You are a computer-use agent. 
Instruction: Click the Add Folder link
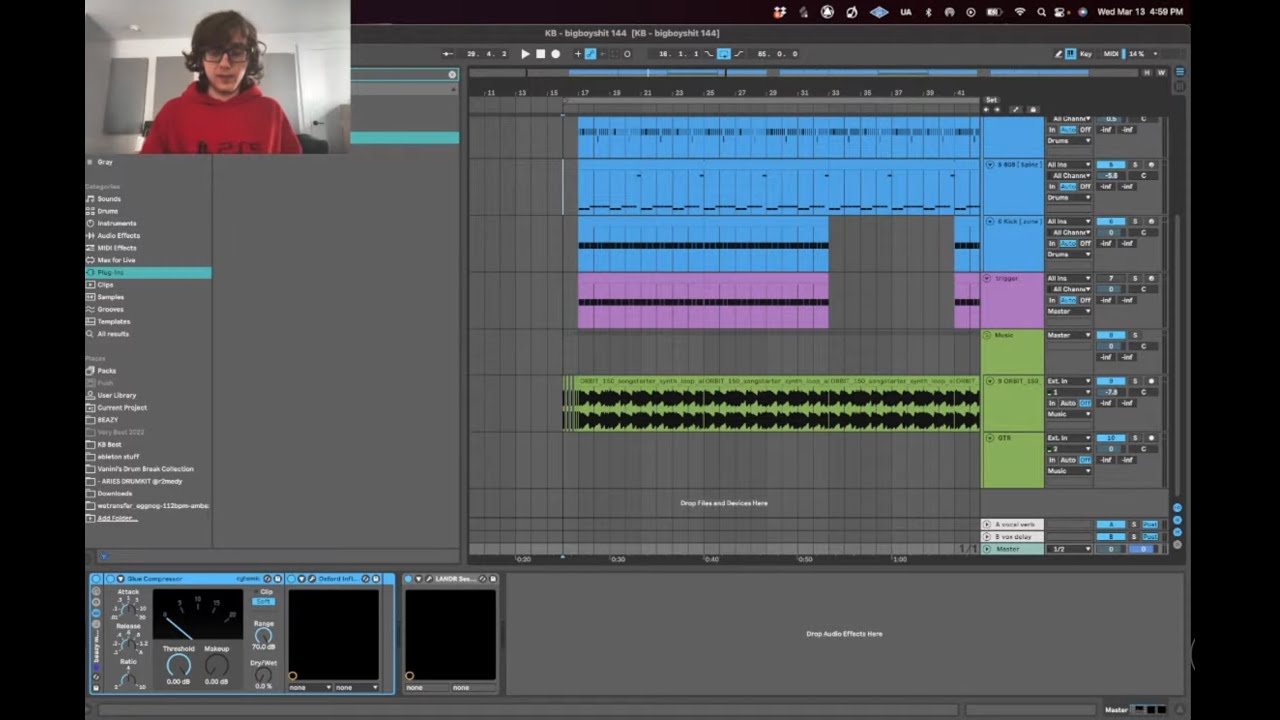pyautogui.click(x=117, y=518)
